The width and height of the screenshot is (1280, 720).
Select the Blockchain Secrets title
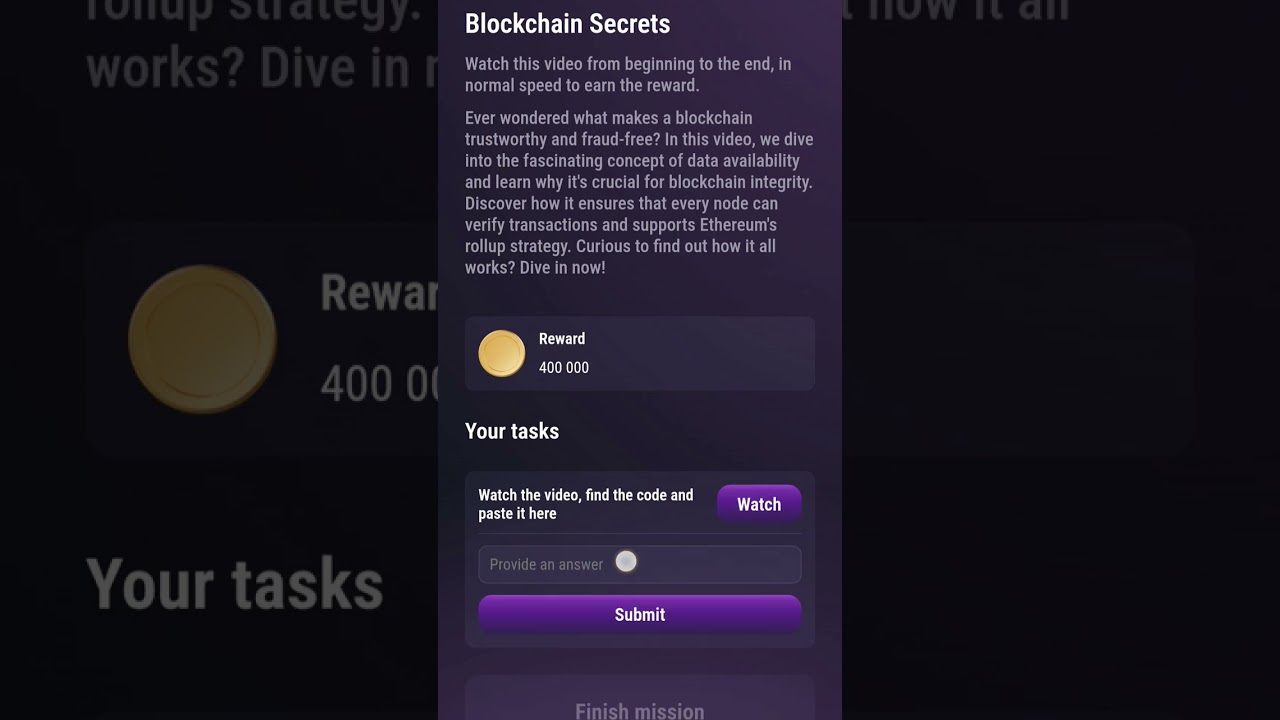coord(567,24)
